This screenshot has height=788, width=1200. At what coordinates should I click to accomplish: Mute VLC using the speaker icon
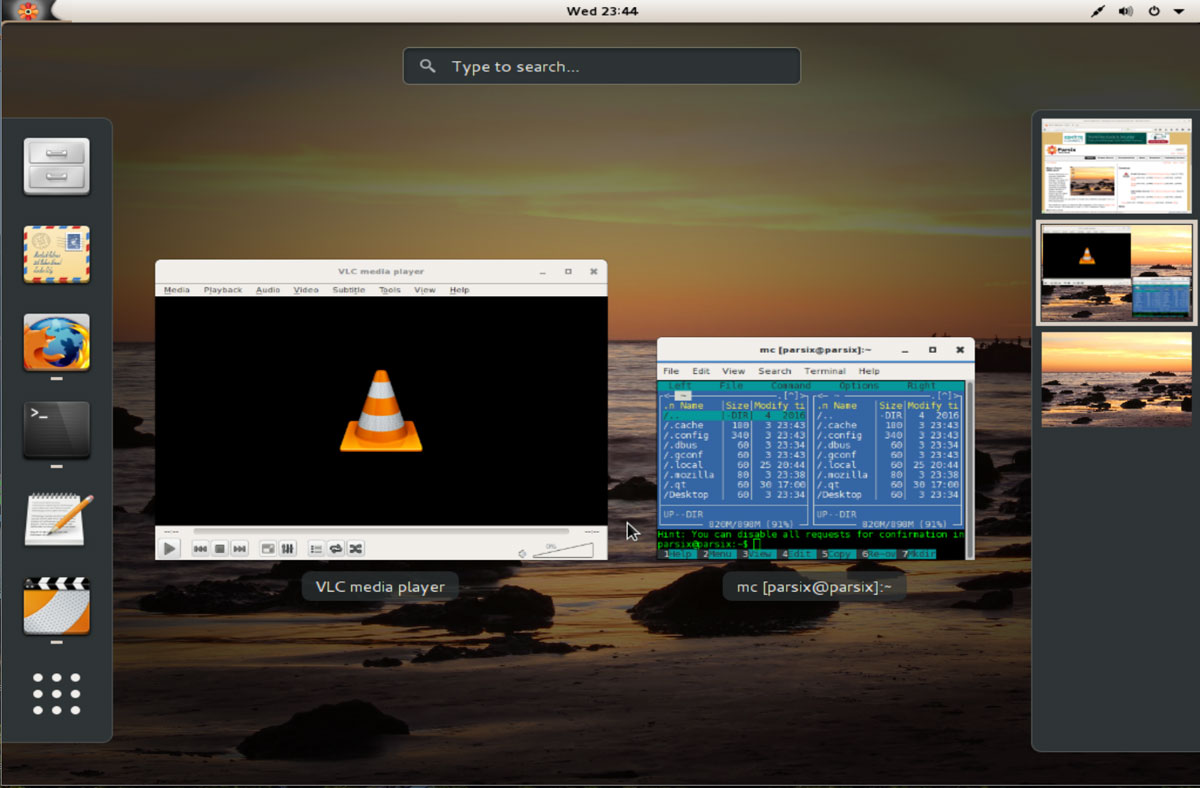pos(522,553)
